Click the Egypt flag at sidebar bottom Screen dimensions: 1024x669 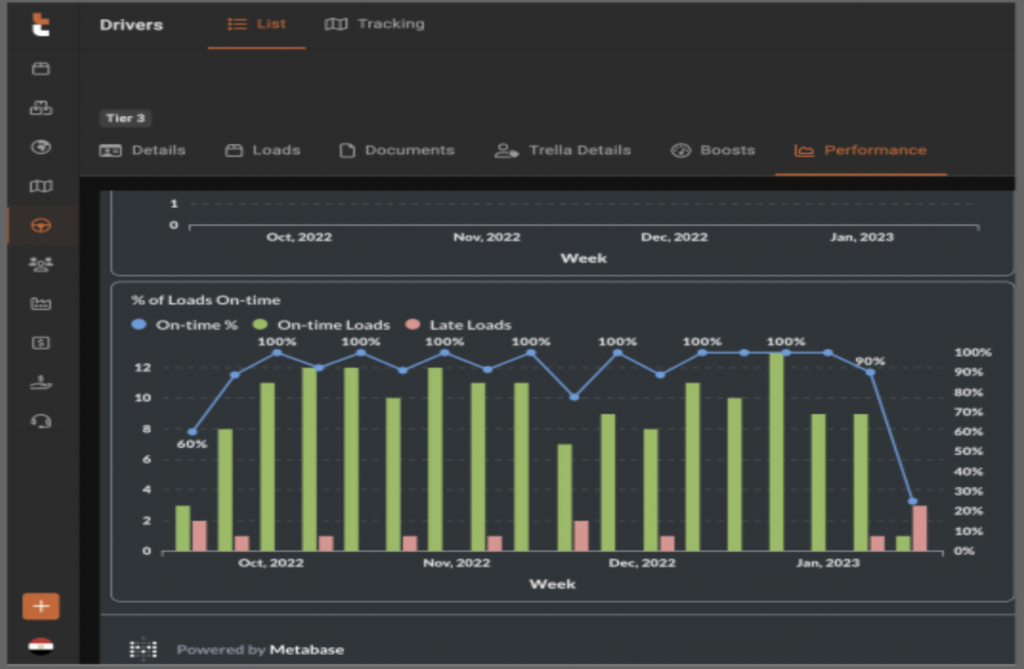40,647
